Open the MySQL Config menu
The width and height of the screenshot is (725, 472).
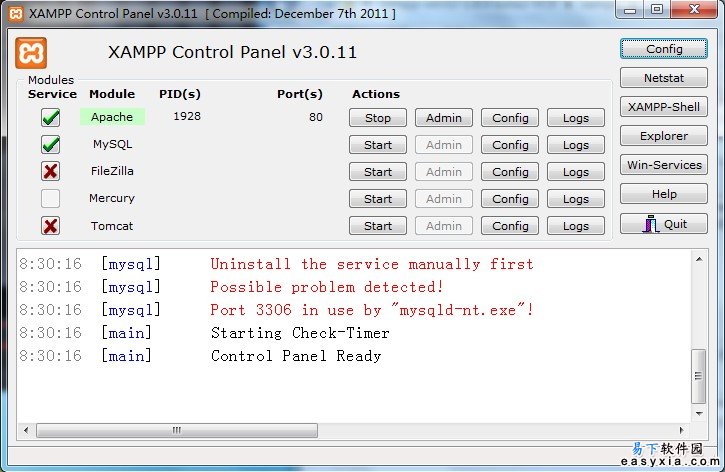tap(510, 145)
